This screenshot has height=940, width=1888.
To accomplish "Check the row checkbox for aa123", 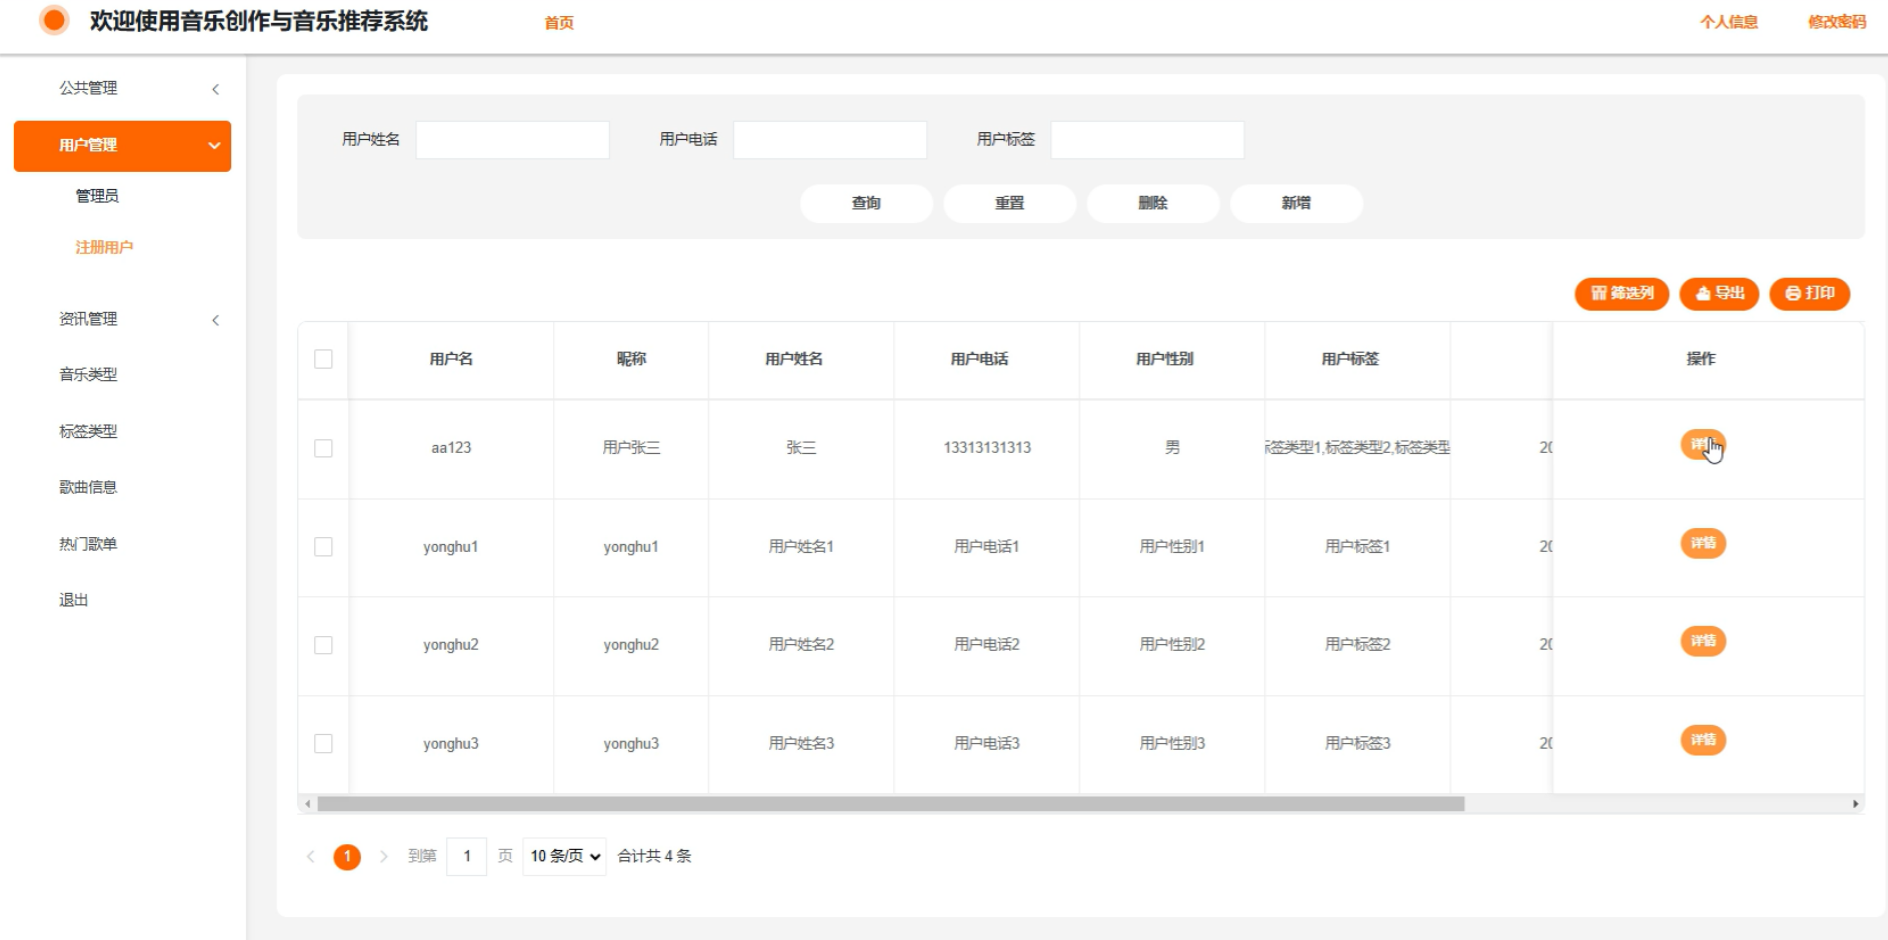I will [x=323, y=448].
